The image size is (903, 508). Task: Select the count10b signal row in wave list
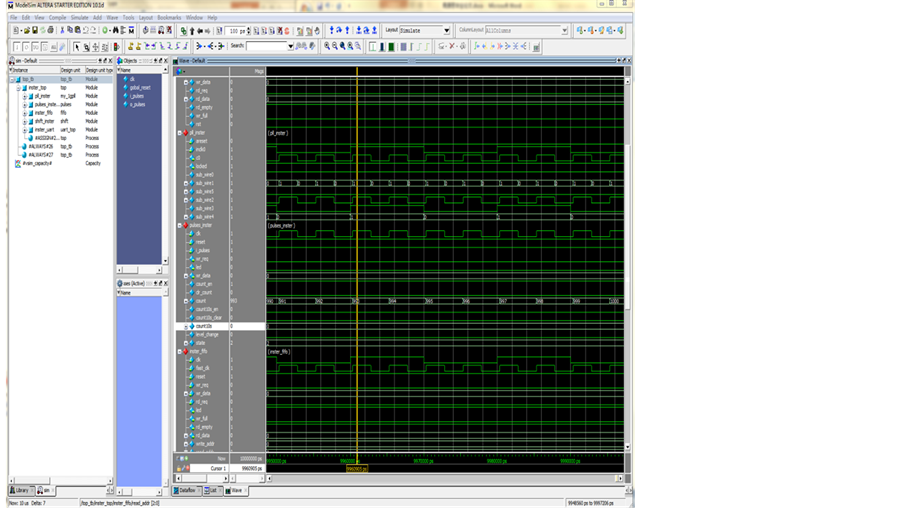203,326
